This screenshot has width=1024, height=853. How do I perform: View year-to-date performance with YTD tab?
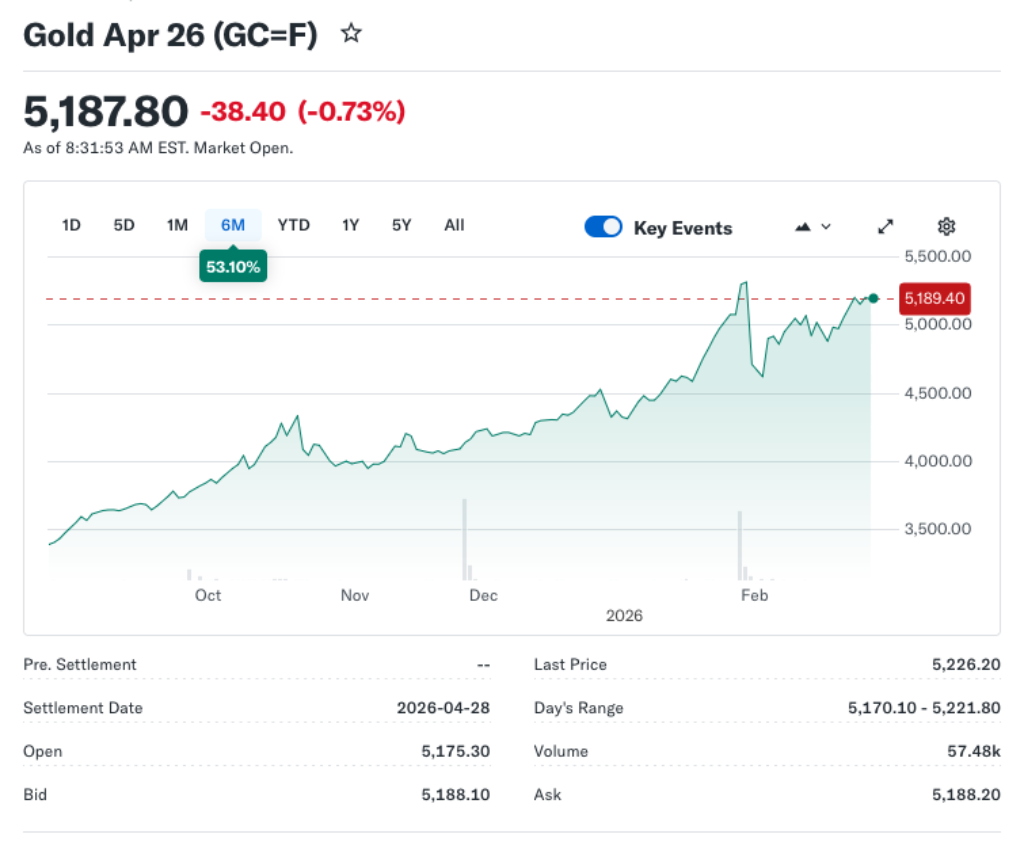coord(294,225)
